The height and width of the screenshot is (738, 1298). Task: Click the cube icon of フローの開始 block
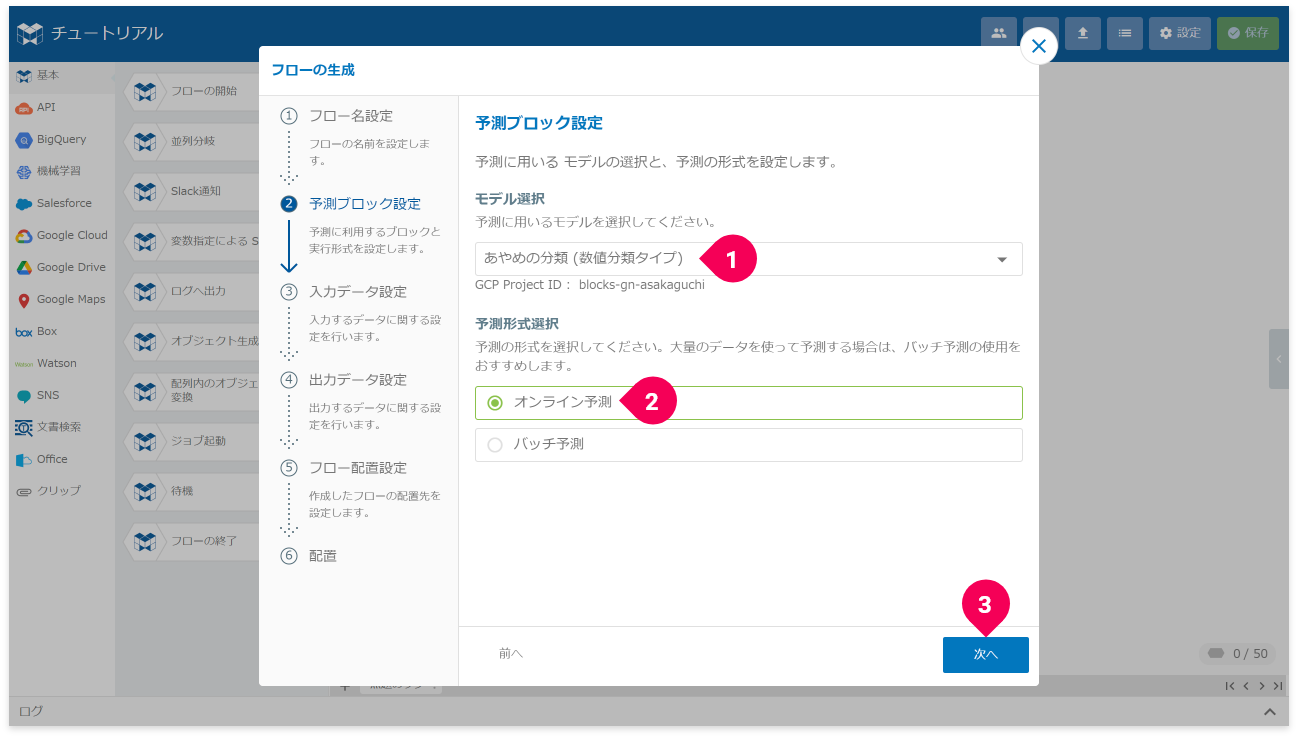(146, 92)
